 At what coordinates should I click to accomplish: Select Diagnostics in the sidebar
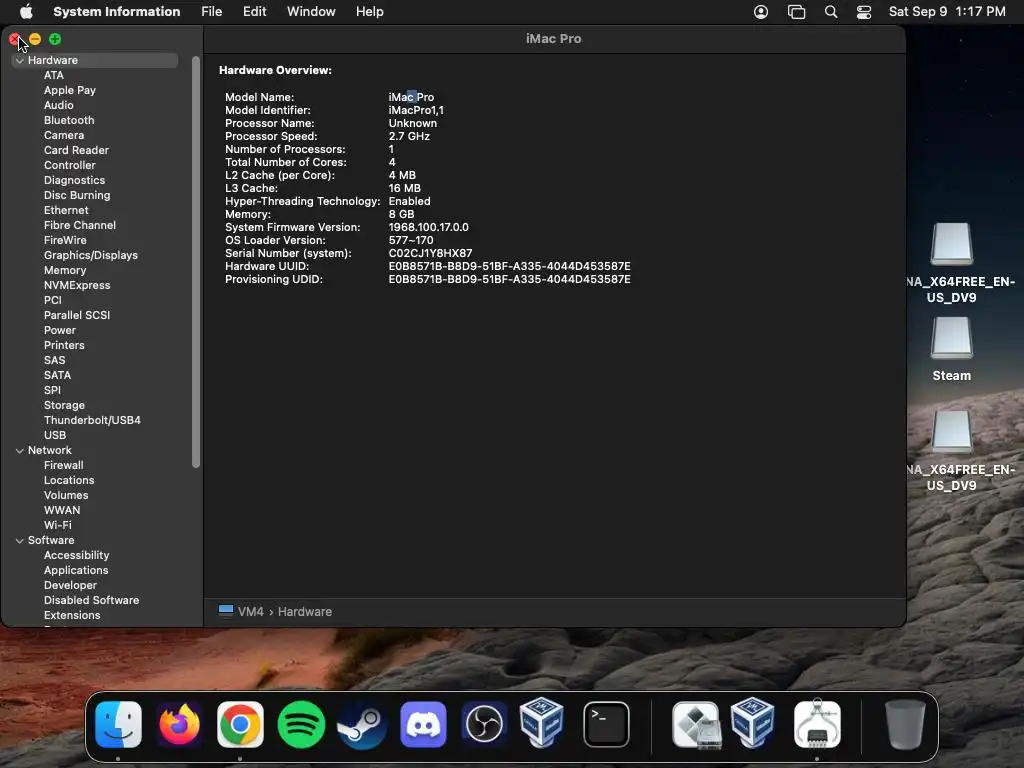click(x=74, y=180)
